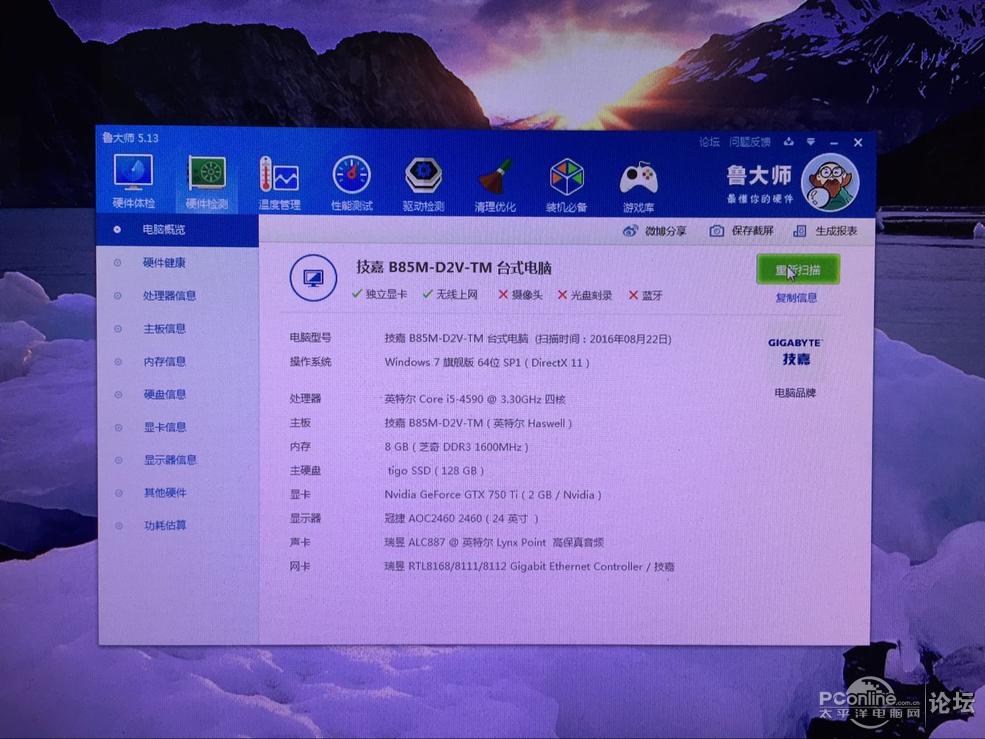Click network card value RTL8168/8111/8112
Image resolution: width=985 pixels, height=739 pixels.
pyautogui.click(x=529, y=567)
